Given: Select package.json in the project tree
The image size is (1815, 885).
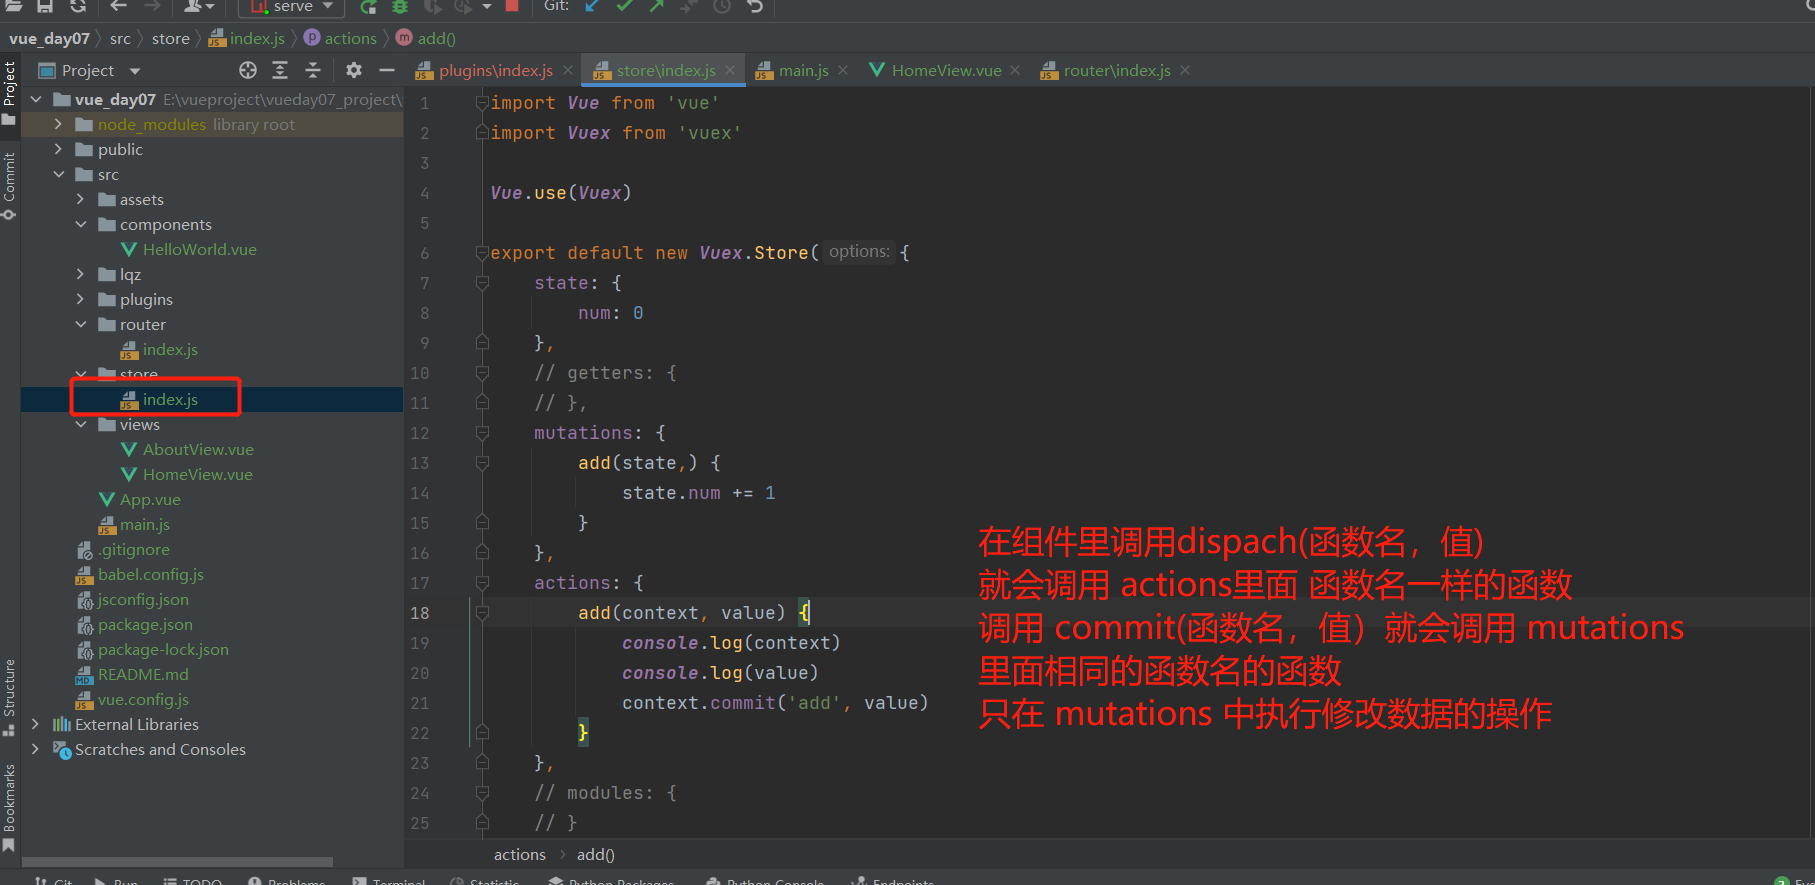Looking at the screenshot, I should (145, 624).
